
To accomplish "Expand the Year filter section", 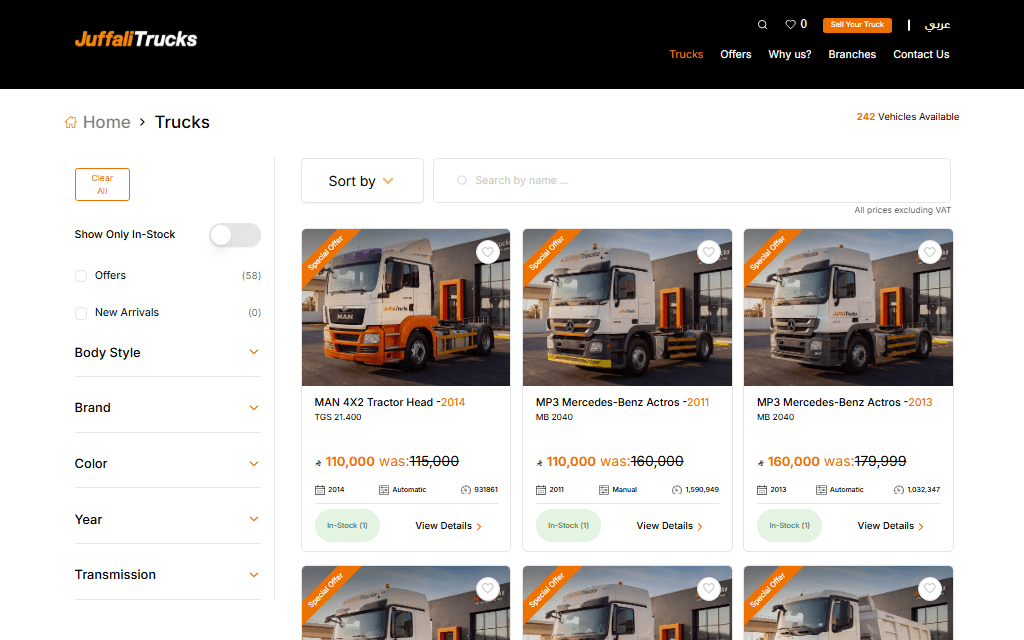I will [168, 519].
